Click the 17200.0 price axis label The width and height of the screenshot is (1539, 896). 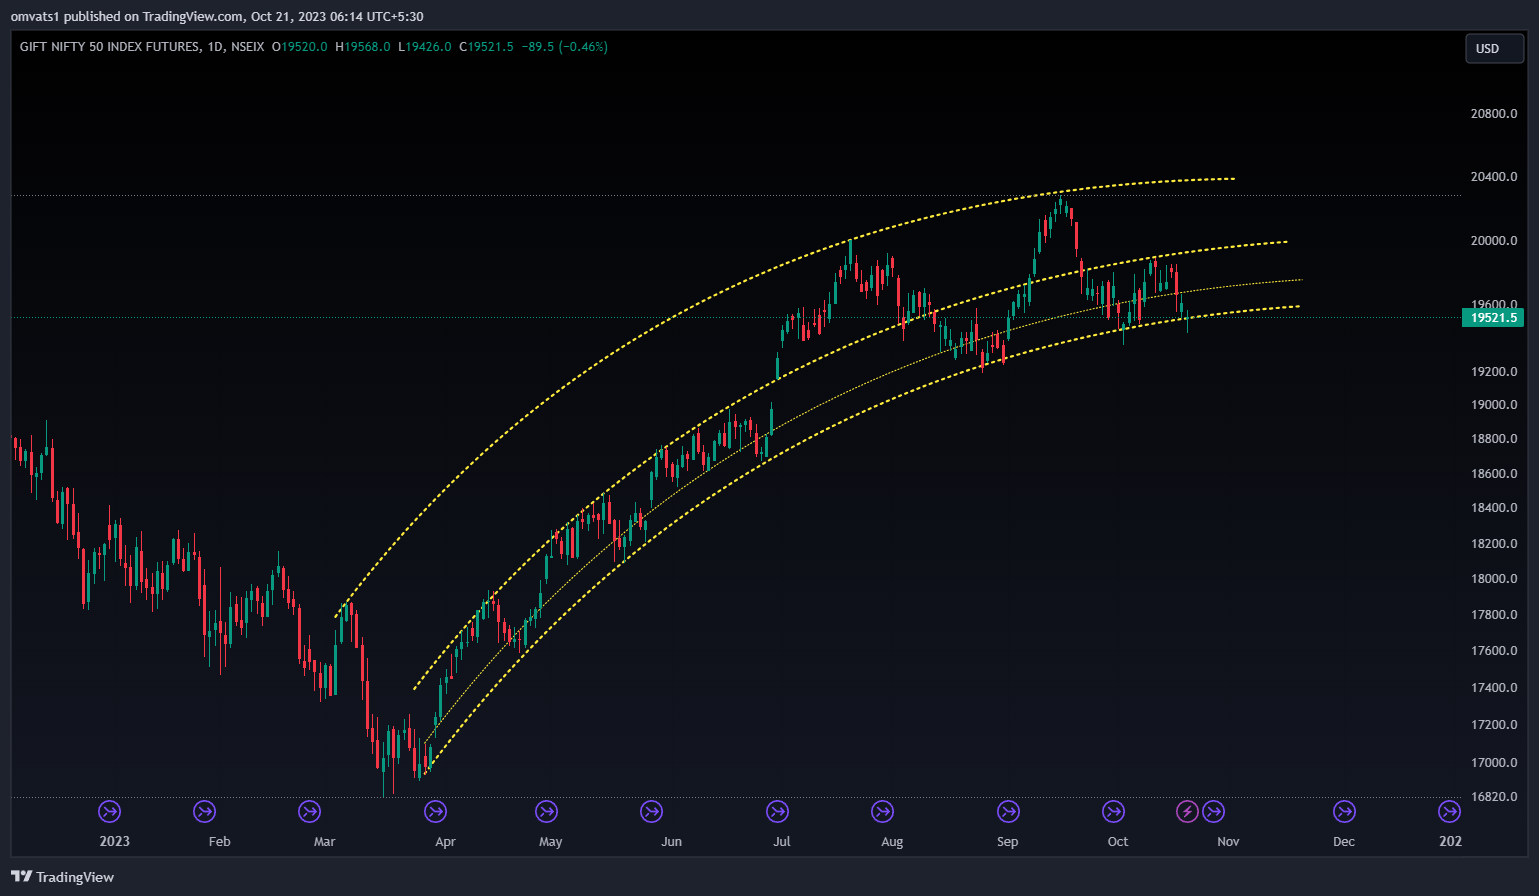point(1493,725)
